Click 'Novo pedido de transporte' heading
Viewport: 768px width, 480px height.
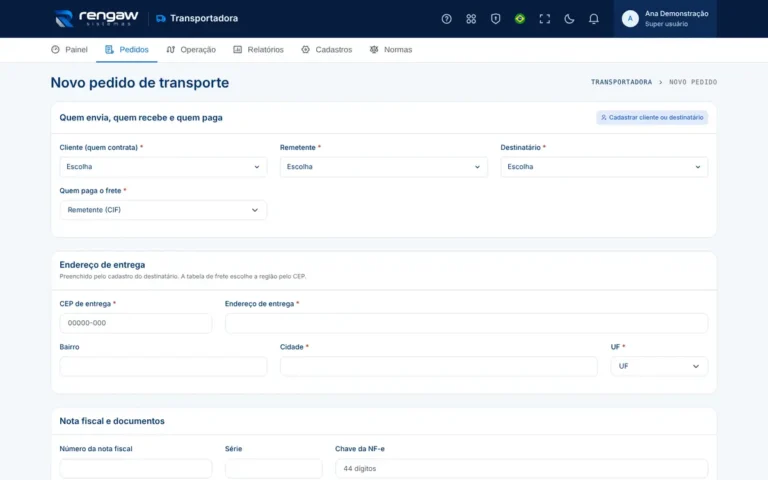(x=140, y=83)
